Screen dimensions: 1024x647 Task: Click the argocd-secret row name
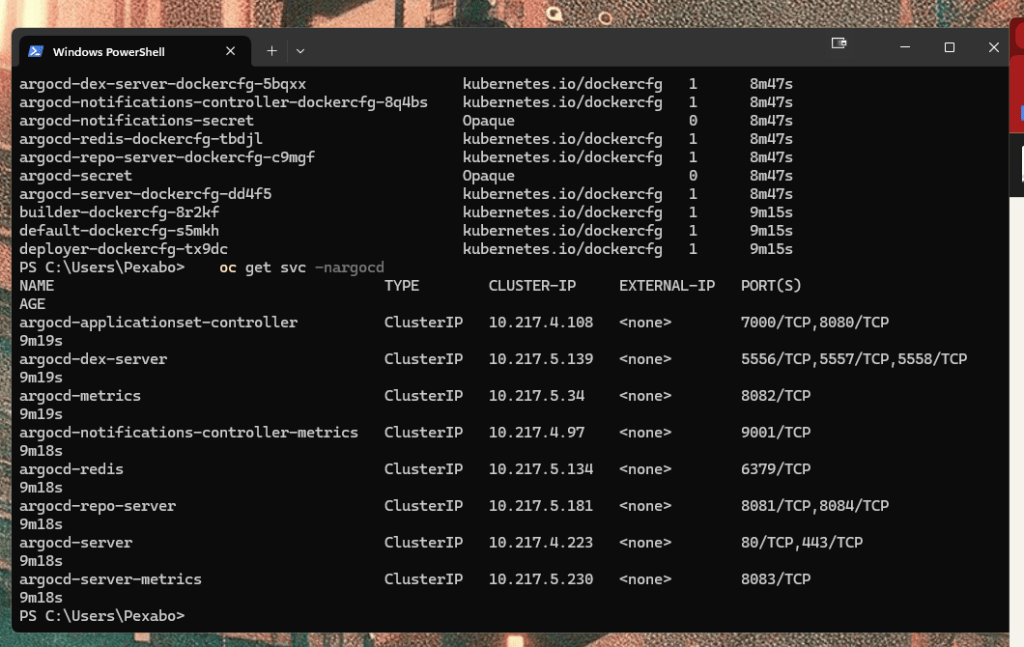[x=75, y=176]
